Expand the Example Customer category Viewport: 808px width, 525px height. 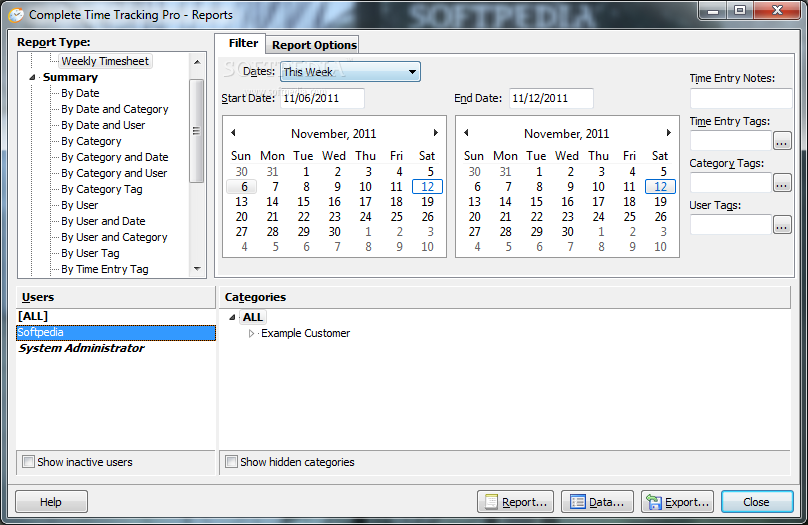coord(251,333)
